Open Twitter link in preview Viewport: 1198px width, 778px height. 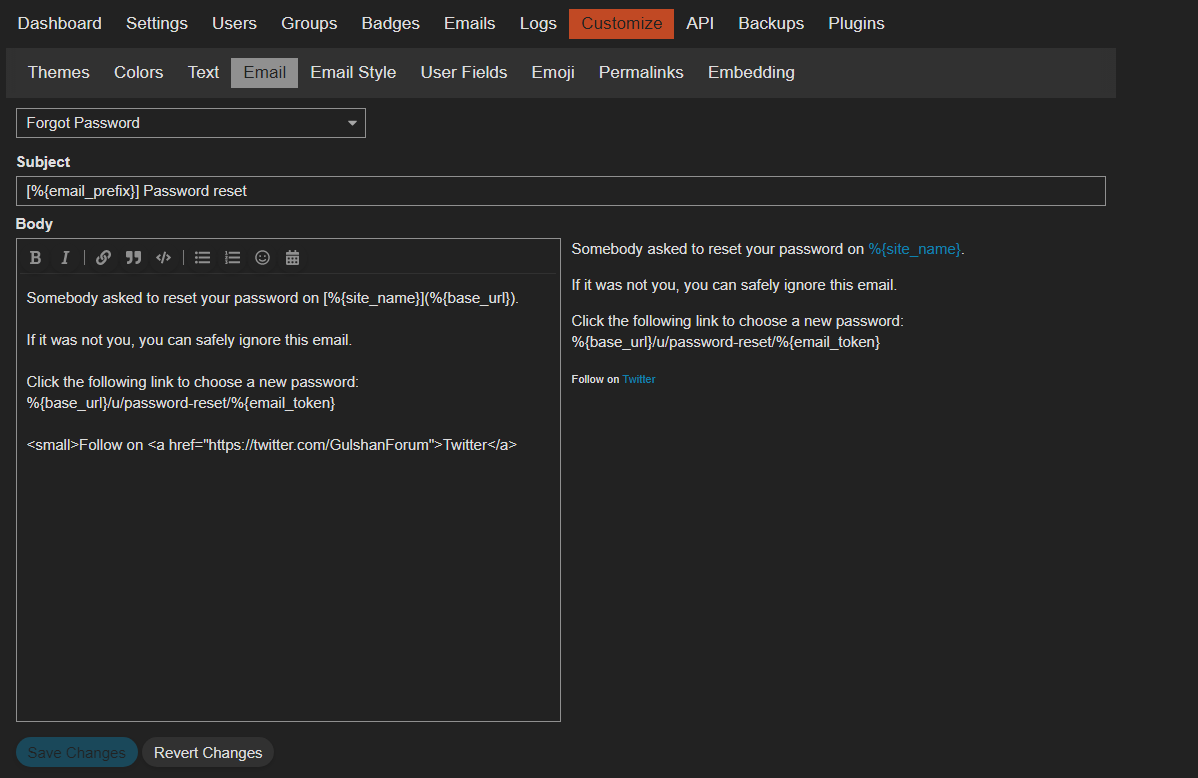coord(639,379)
